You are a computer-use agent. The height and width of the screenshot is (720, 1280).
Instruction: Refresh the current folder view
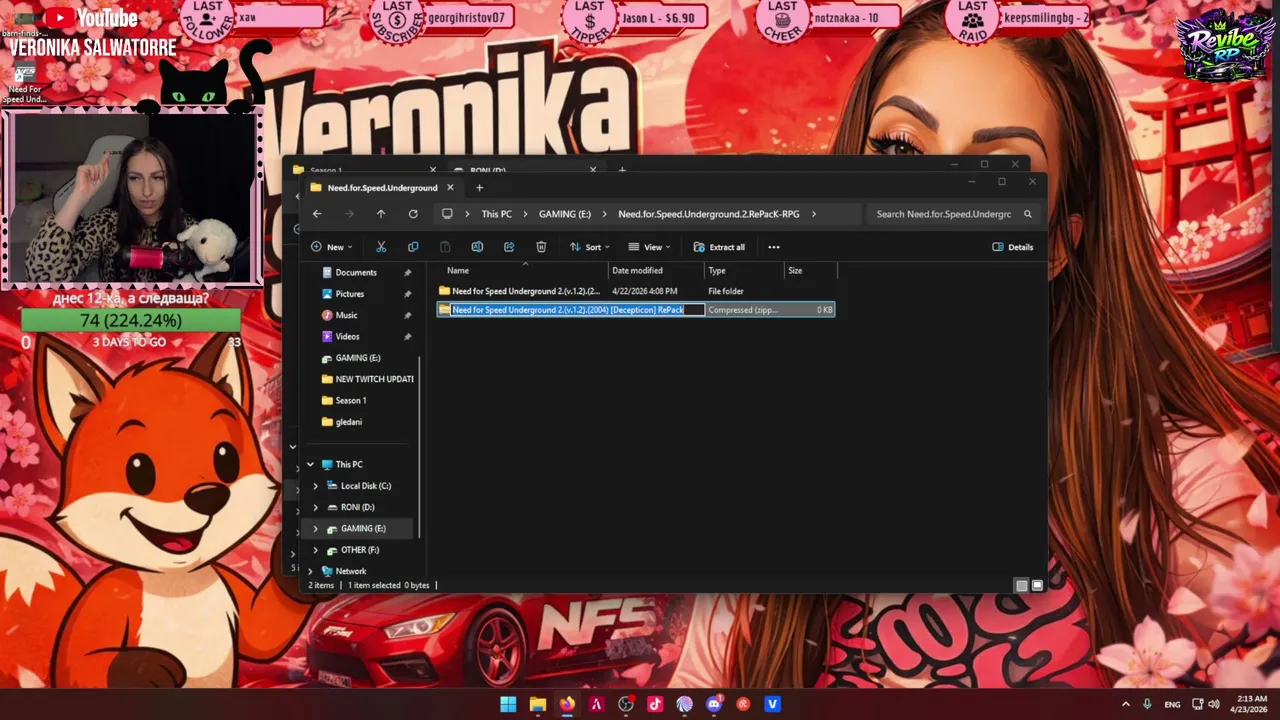click(x=413, y=214)
